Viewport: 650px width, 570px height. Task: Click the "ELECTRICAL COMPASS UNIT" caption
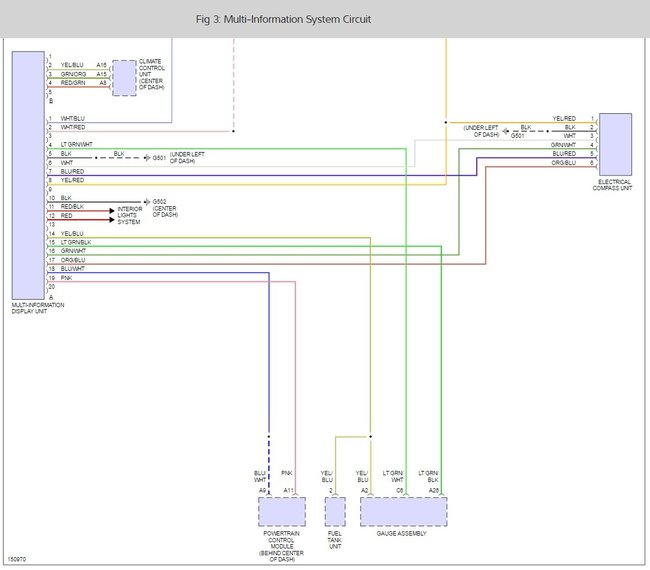pyautogui.click(x=613, y=185)
